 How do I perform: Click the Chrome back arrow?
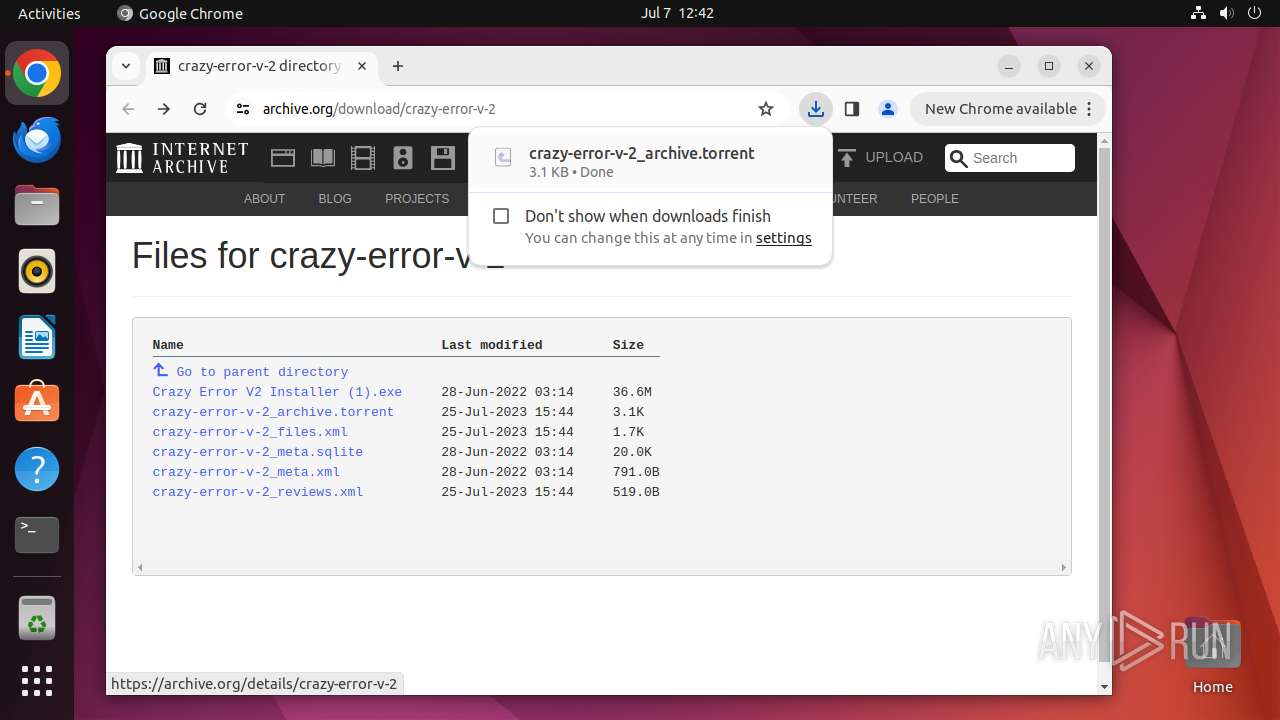(128, 109)
